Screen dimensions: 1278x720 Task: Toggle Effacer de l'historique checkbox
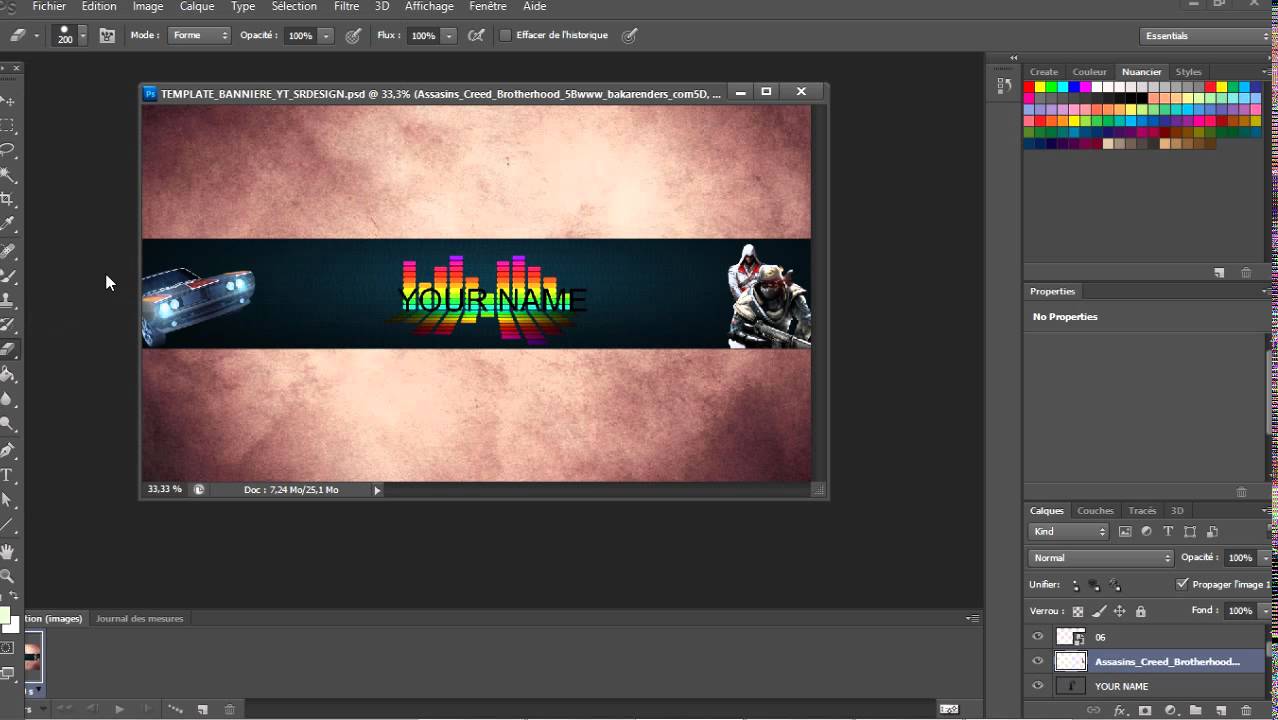[x=506, y=35]
